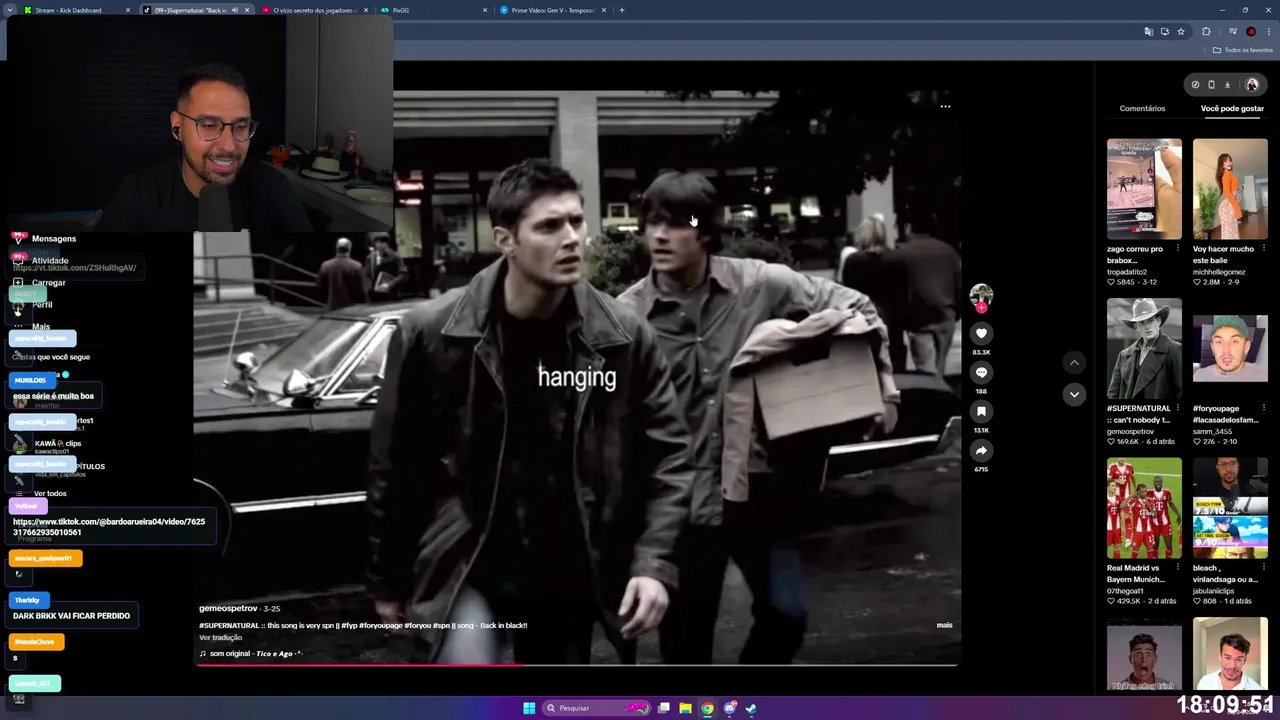
Task: Open Mensagens in TikTok sidebar
Action: tap(54, 239)
